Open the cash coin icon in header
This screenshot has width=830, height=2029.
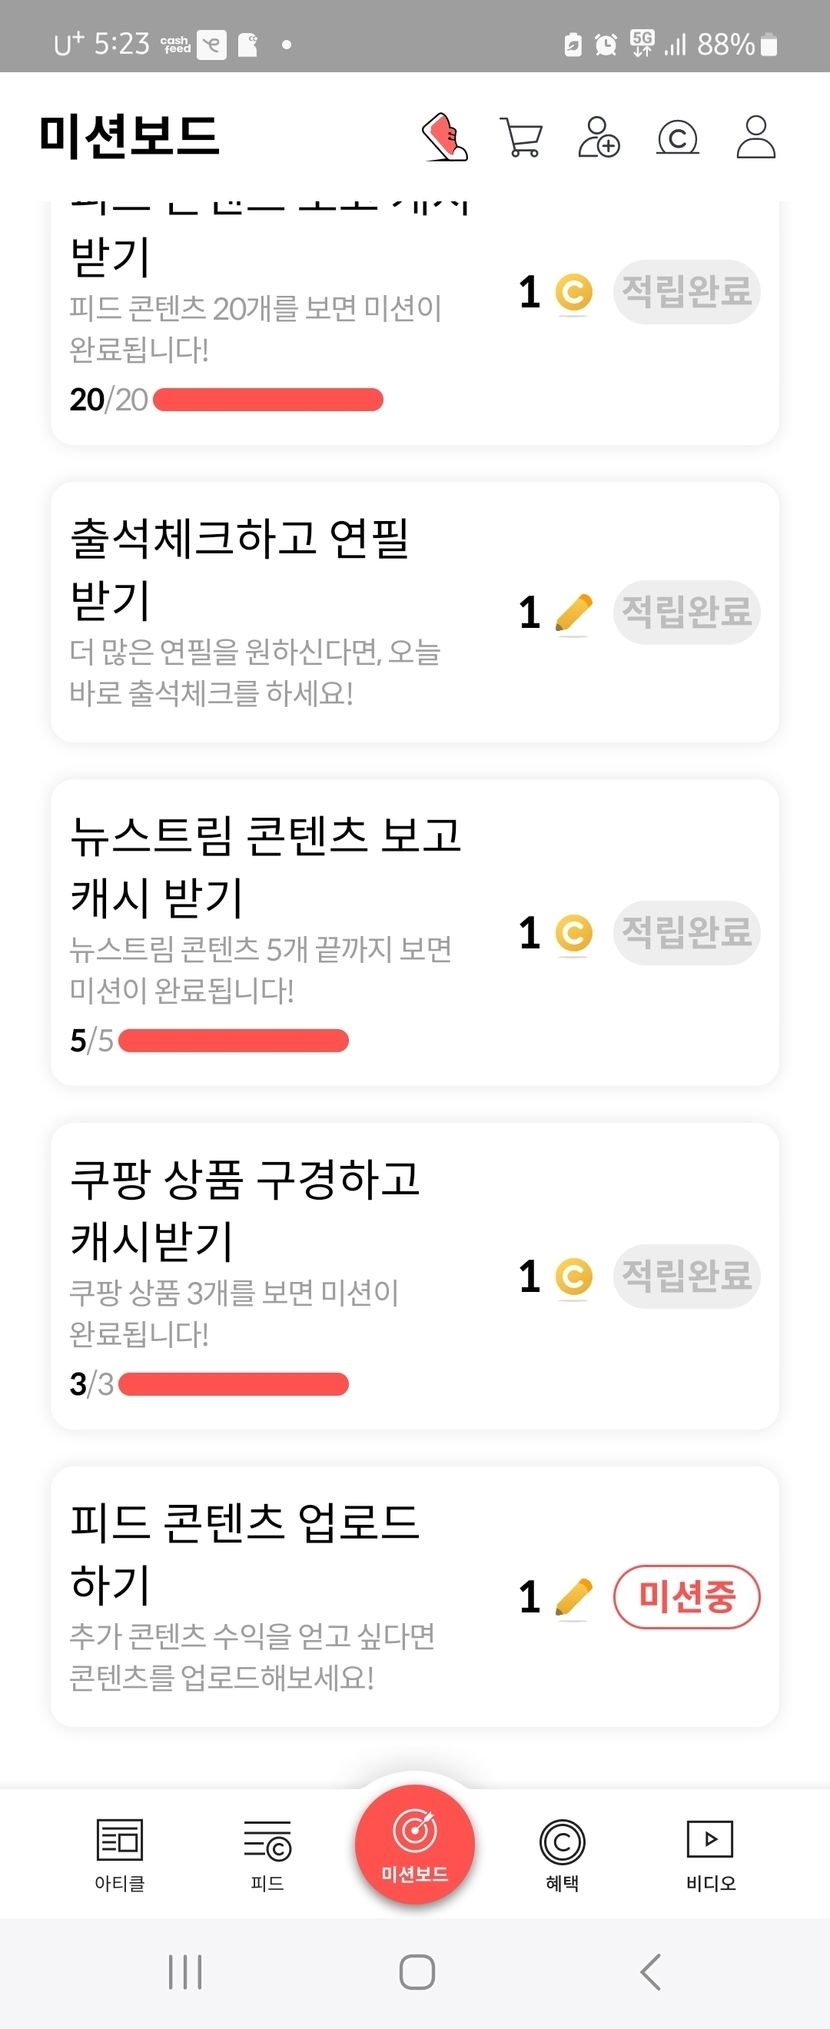(677, 138)
